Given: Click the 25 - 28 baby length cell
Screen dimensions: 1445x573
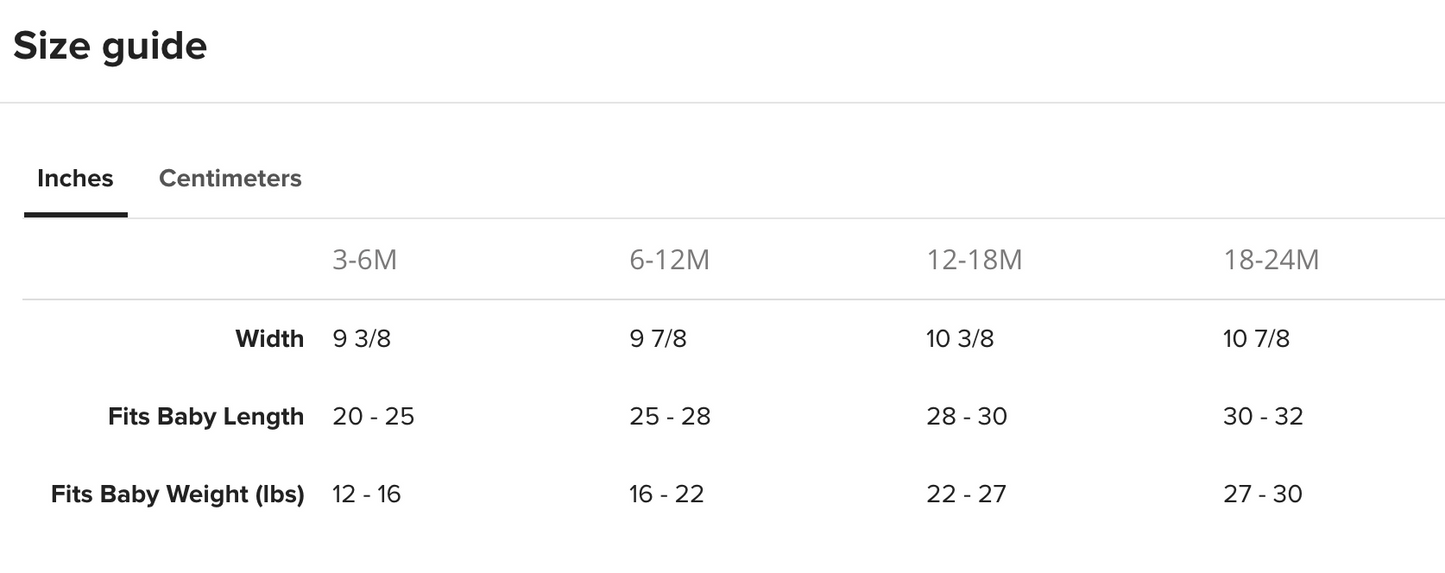Looking at the screenshot, I should [670, 417].
